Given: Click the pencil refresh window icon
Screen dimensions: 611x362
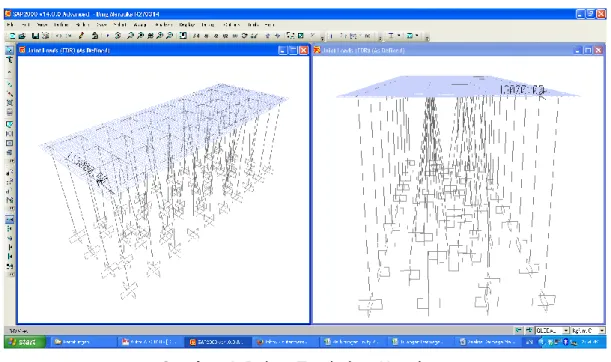Looking at the screenshot, I should pos(81,36).
